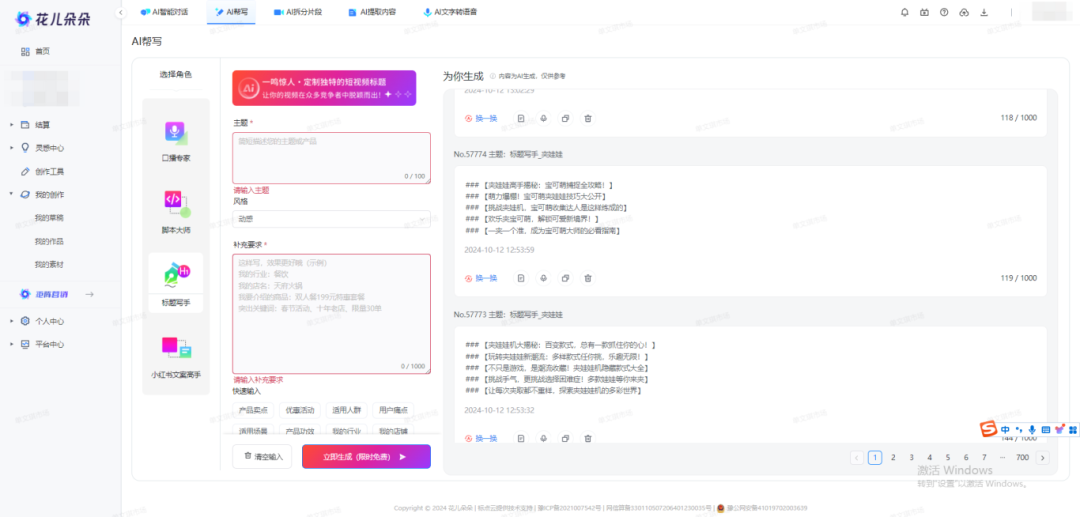Click the 一鸣惊人 banner
Image resolution: width=1080 pixels, height=517 pixels.
324,87
